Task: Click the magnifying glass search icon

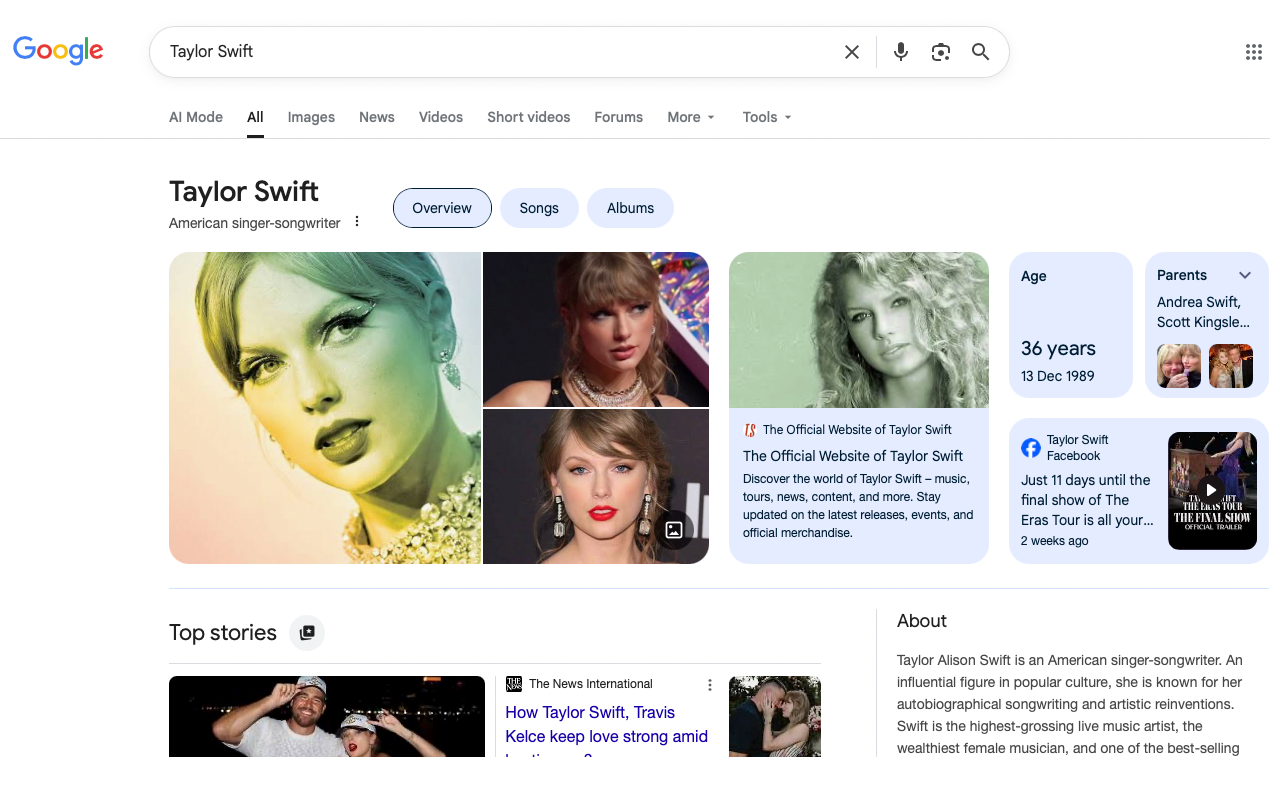Action: pyautogui.click(x=981, y=52)
